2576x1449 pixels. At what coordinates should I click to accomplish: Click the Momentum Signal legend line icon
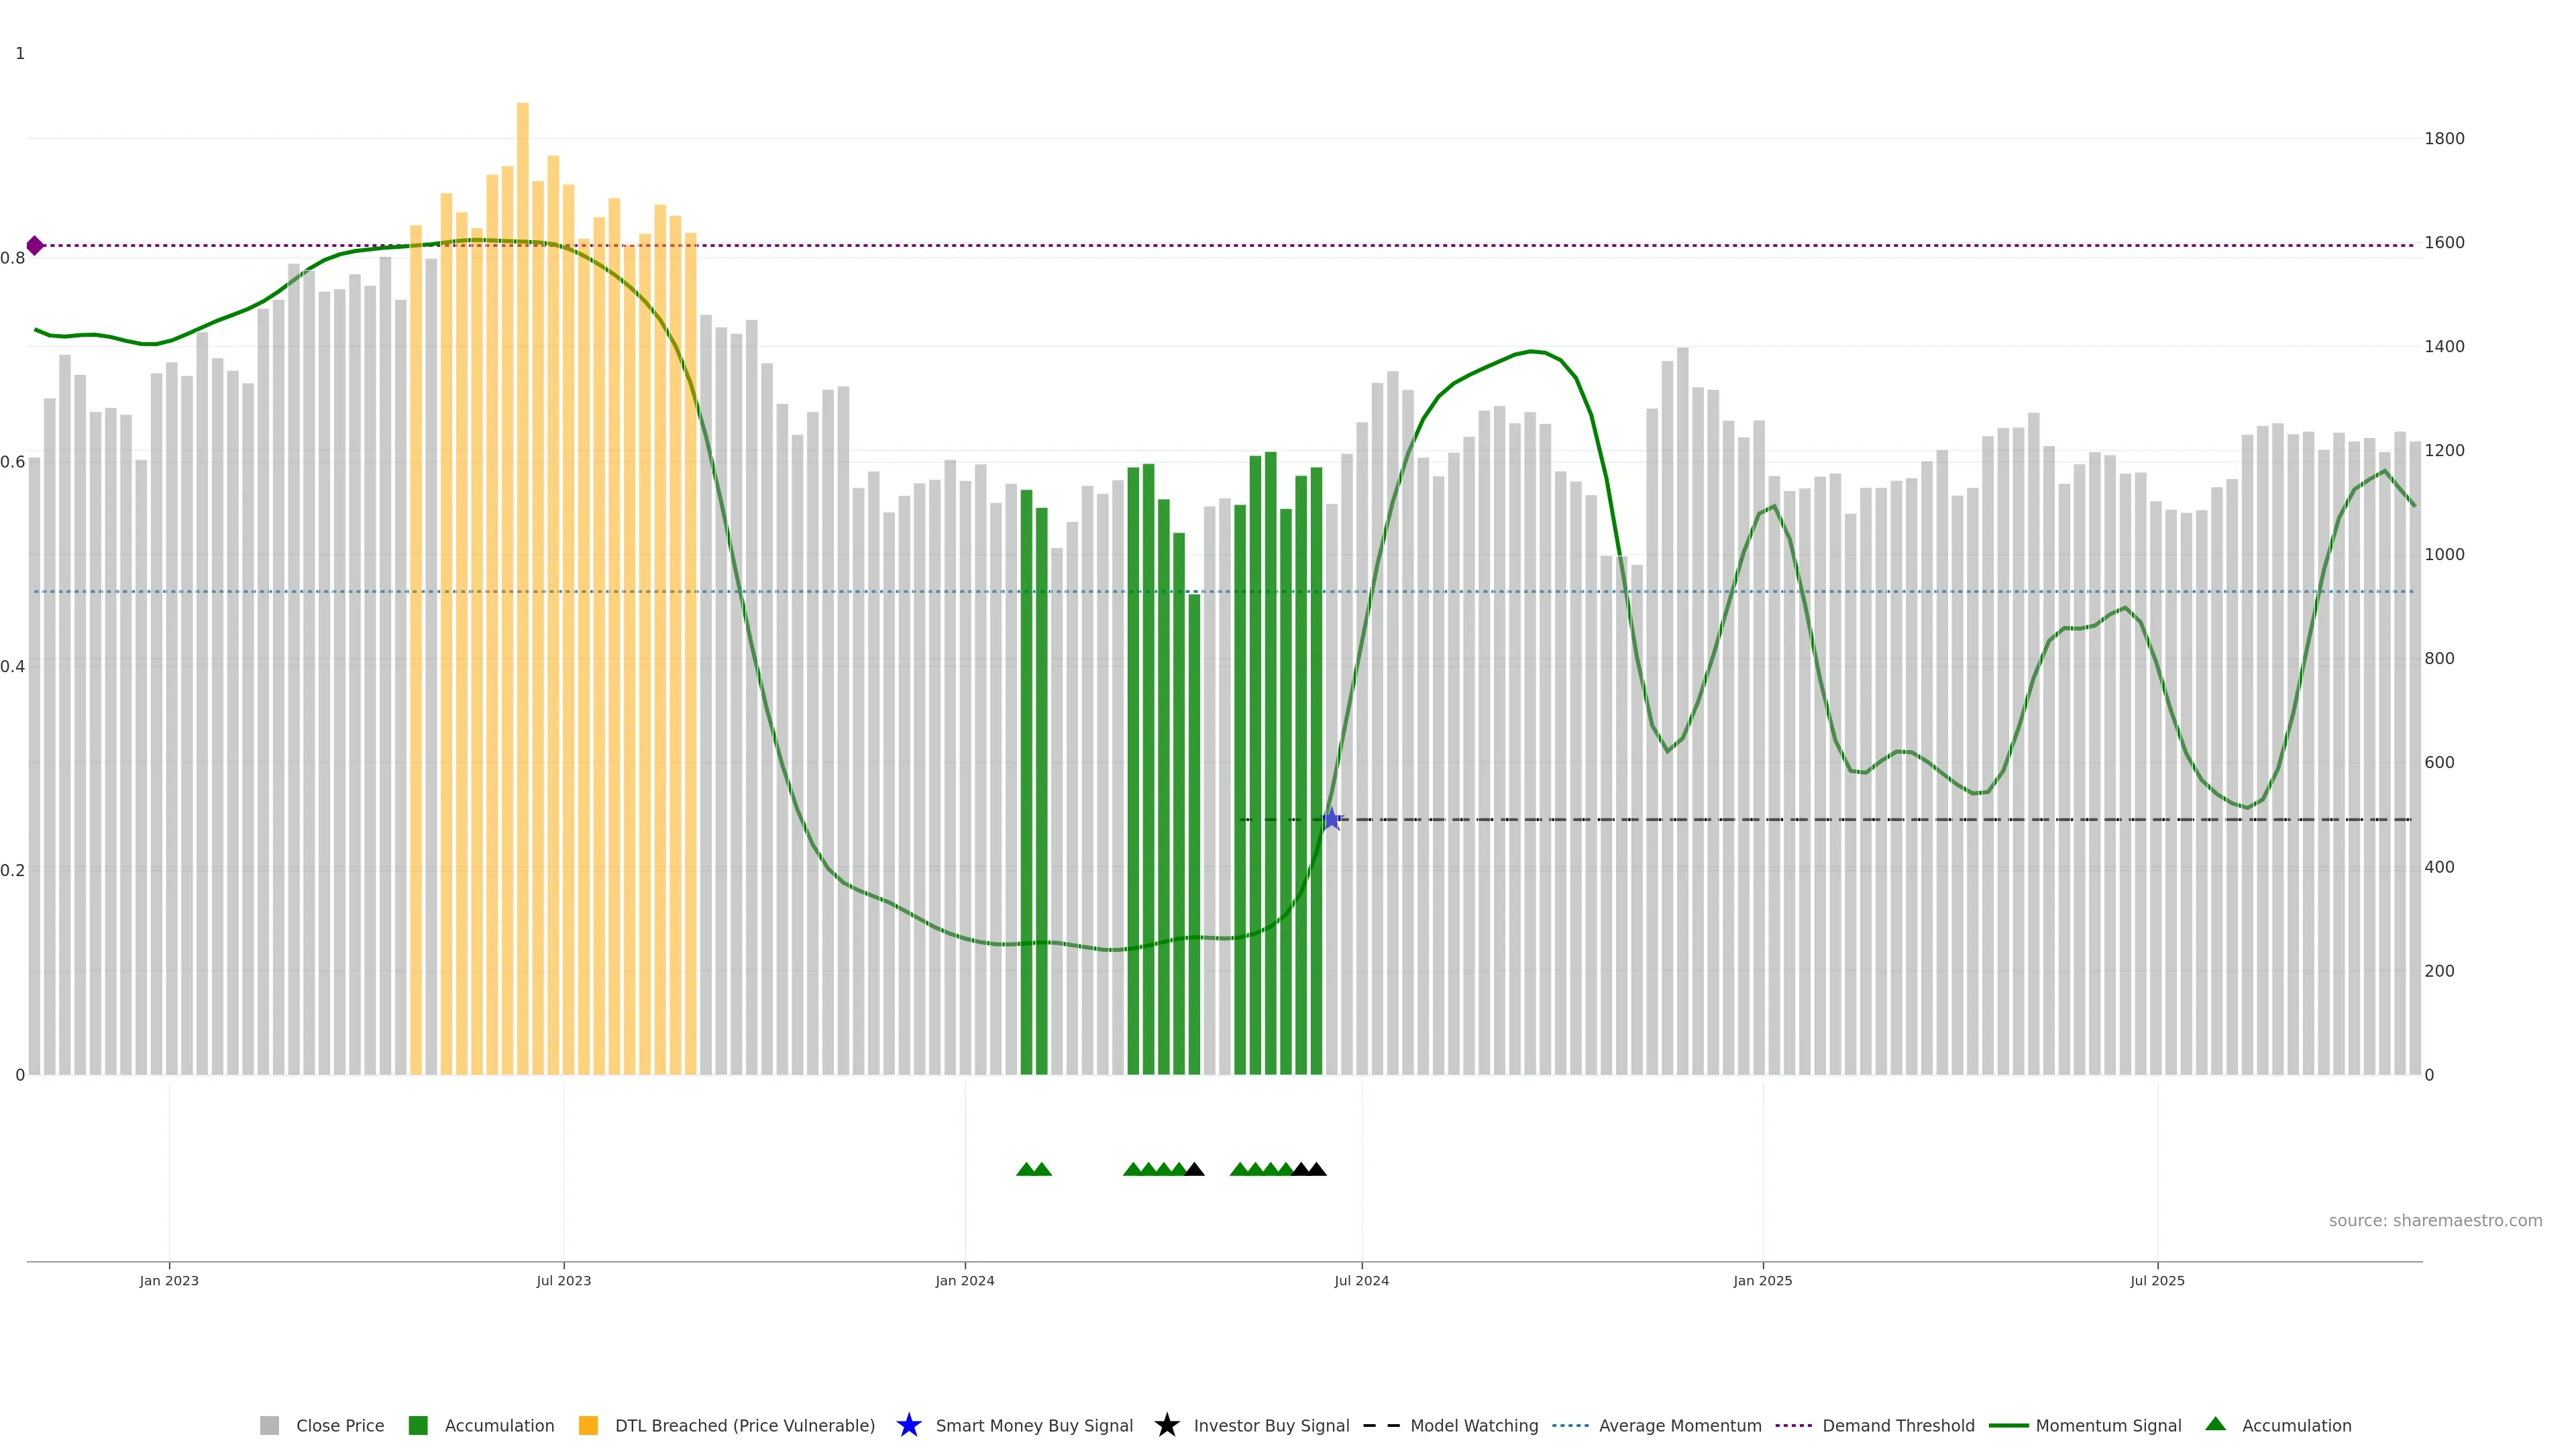[2009, 1425]
